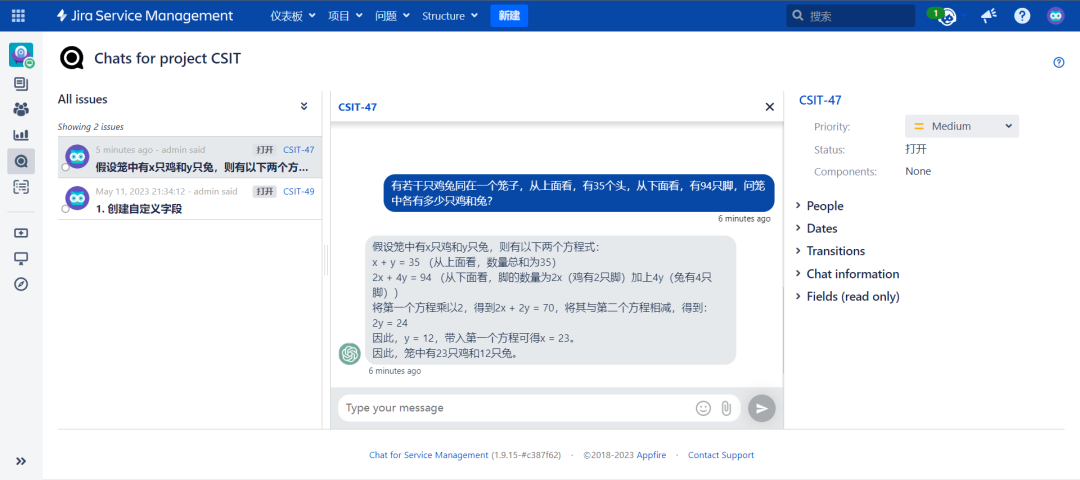Toggle the radio circle on CSIT-49 row
The width and height of the screenshot is (1080, 480).
[x=65, y=209]
